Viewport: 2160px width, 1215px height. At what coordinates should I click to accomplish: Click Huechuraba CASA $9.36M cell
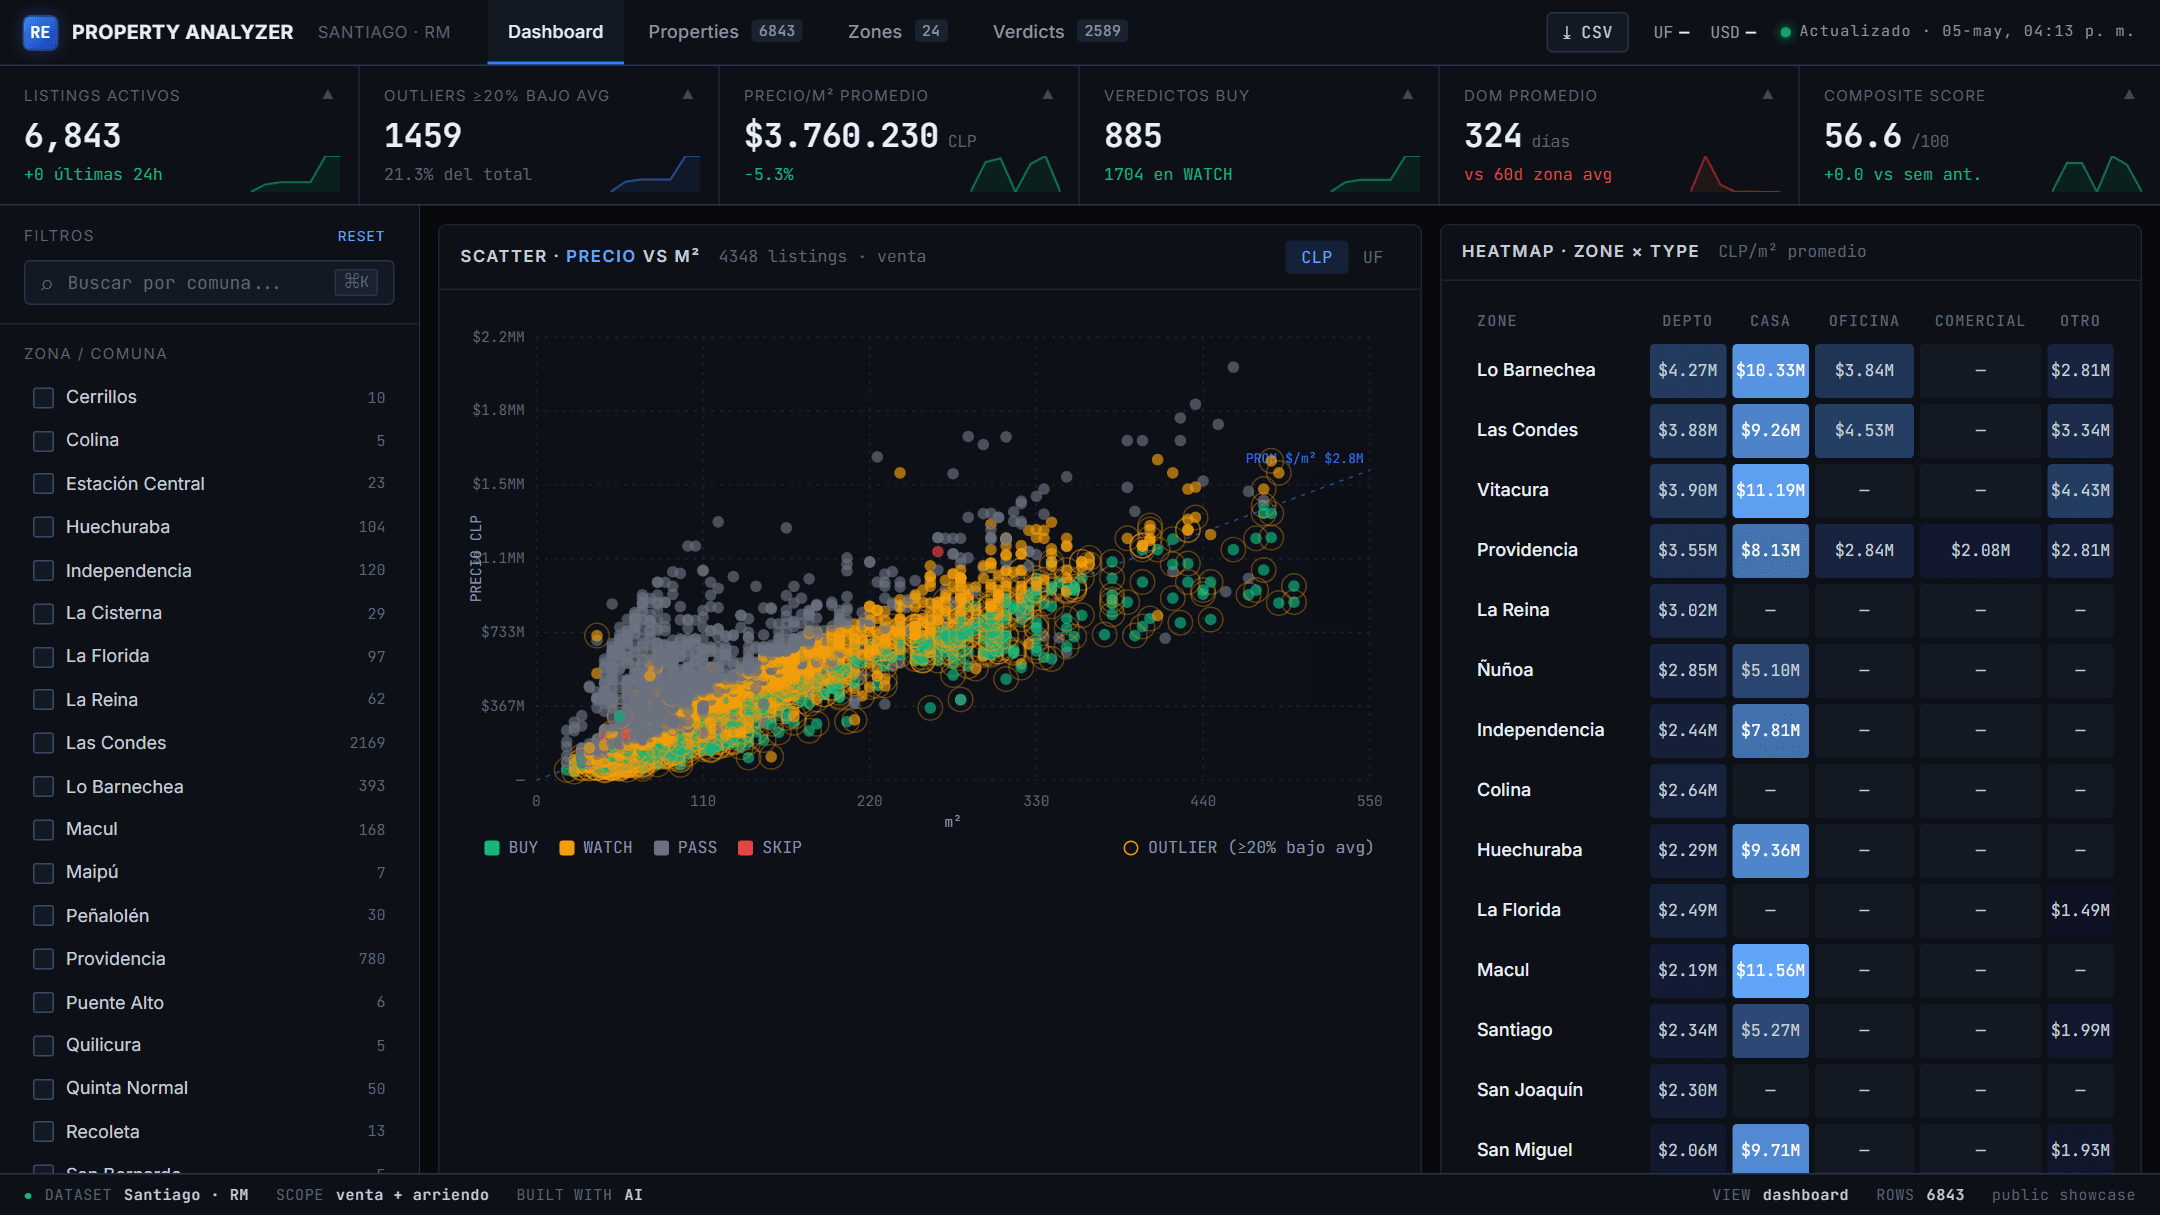tap(1770, 851)
